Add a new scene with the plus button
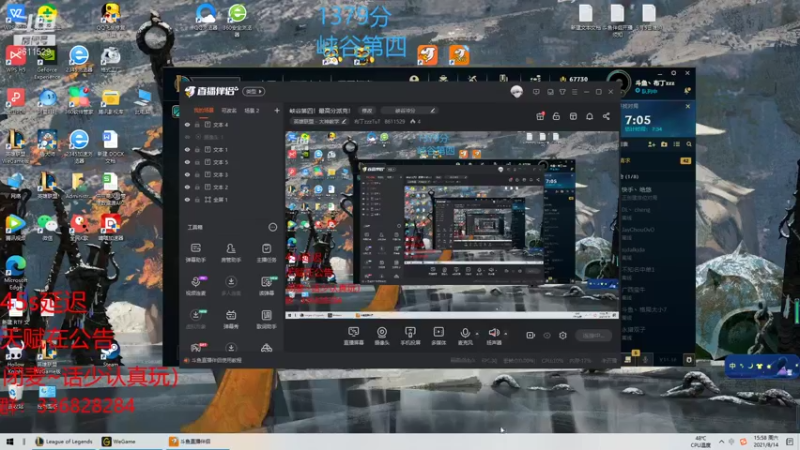Image resolution: width=800 pixels, height=450 pixels. click(x=277, y=110)
